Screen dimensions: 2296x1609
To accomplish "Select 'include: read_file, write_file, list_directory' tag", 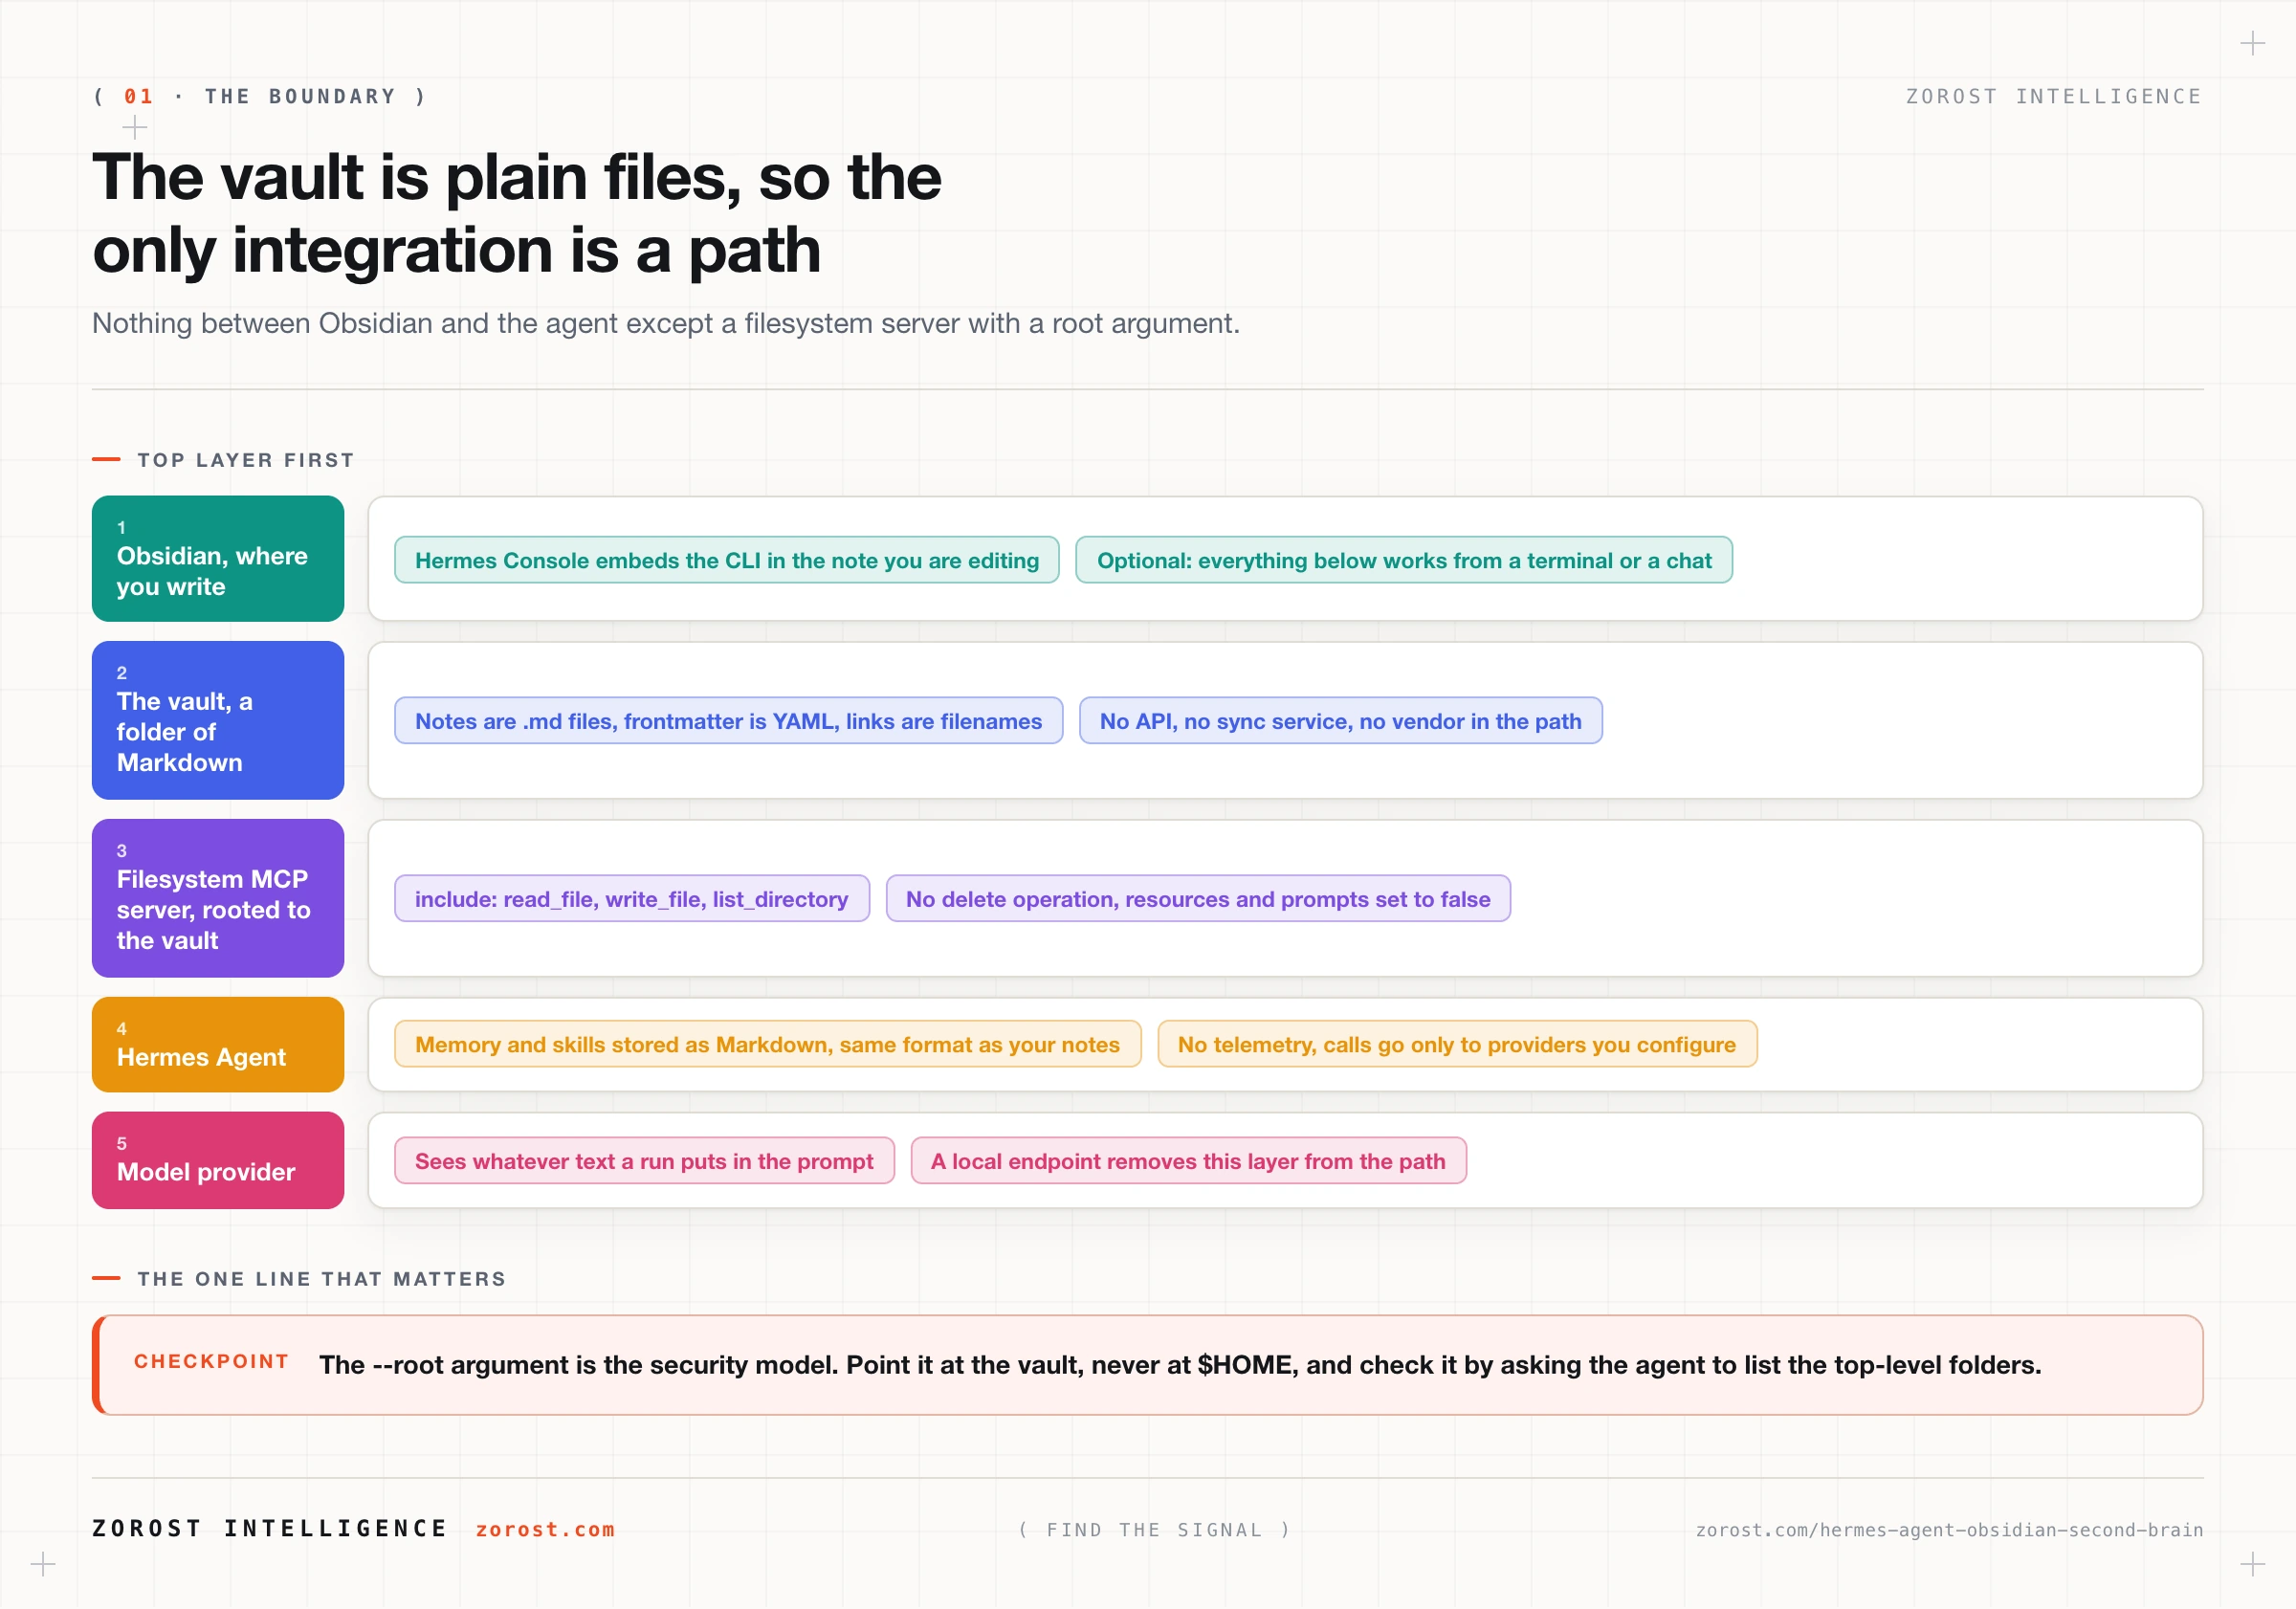I will click(631, 899).
